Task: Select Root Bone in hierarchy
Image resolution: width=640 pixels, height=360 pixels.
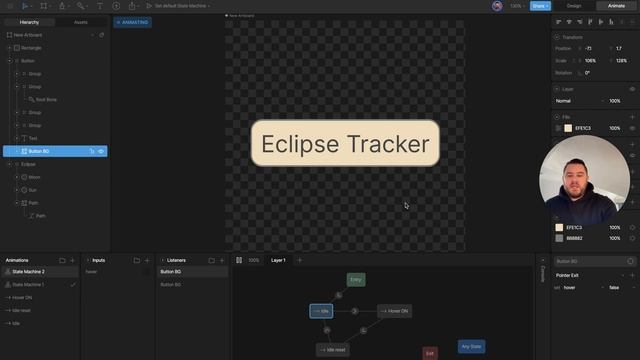Action: [46, 100]
